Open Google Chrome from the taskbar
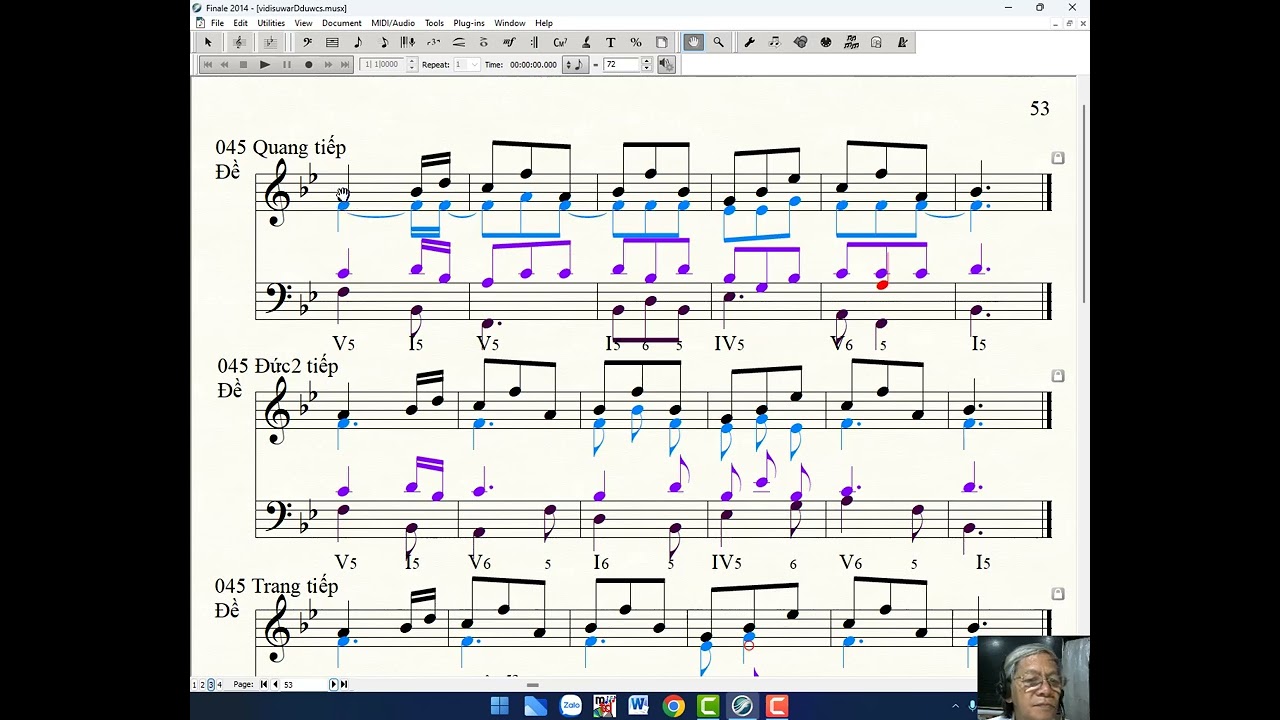The height and width of the screenshot is (720, 1280). click(x=673, y=706)
